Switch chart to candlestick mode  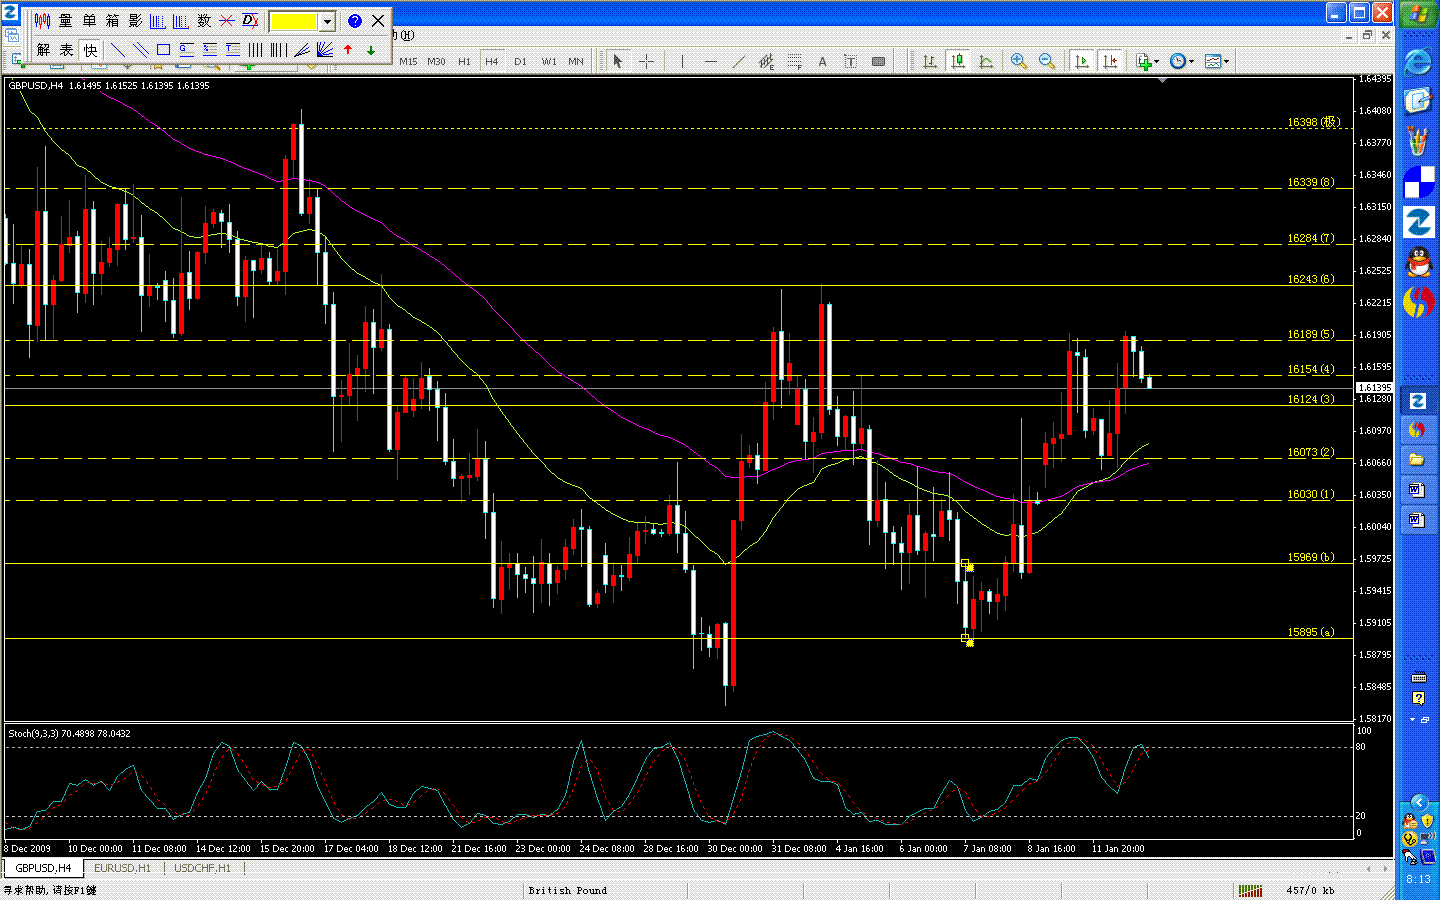coord(958,62)
